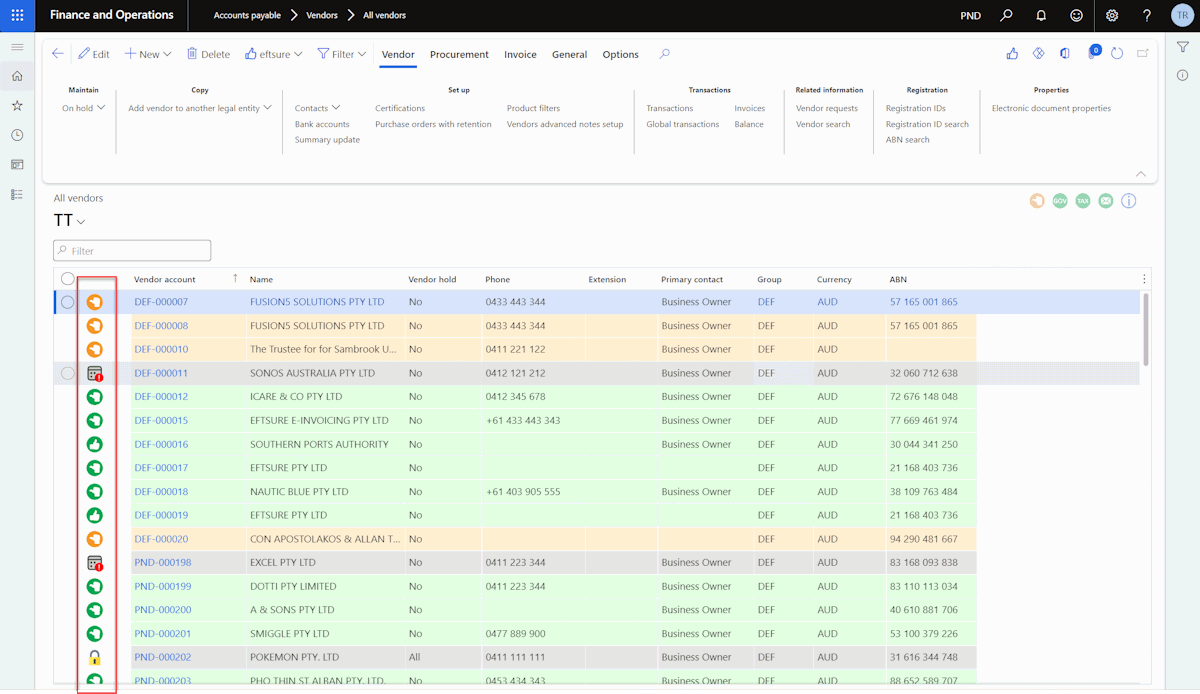Viewport: 1200px width, 694px height.
Task: Click the orange status icon for DEF-000008
Action: tap(94, 326)
